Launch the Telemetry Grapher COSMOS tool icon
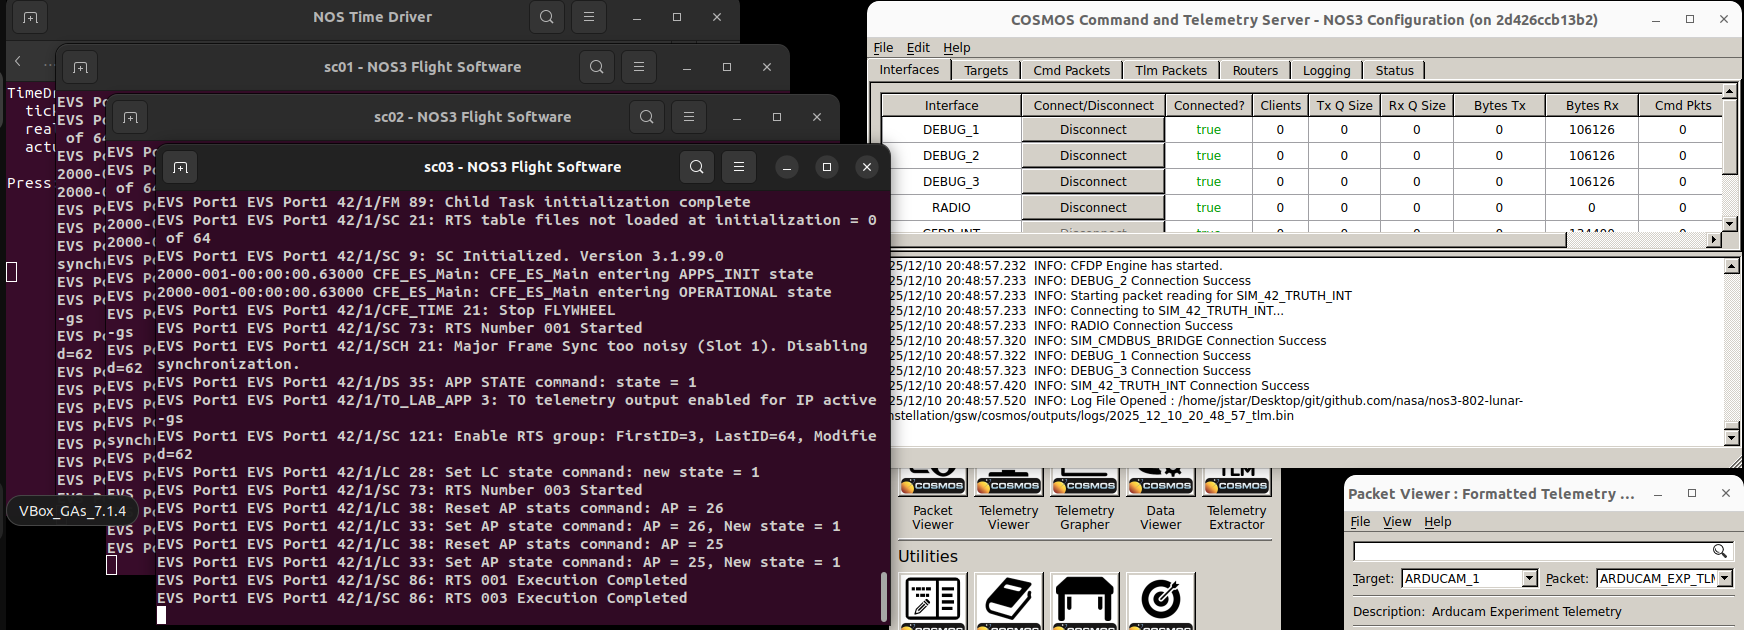 1084,482
